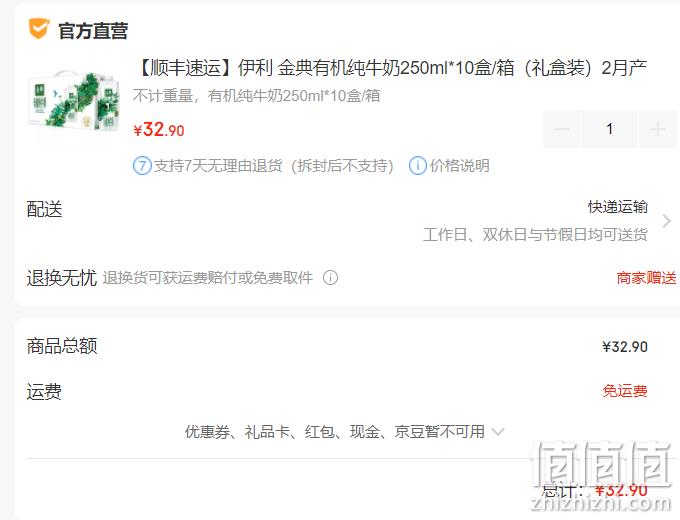Viewport: 680px width, 520px height.
Task: Open the 官方直营 store label
Action: pyautogui.click(x=93, y=31)
